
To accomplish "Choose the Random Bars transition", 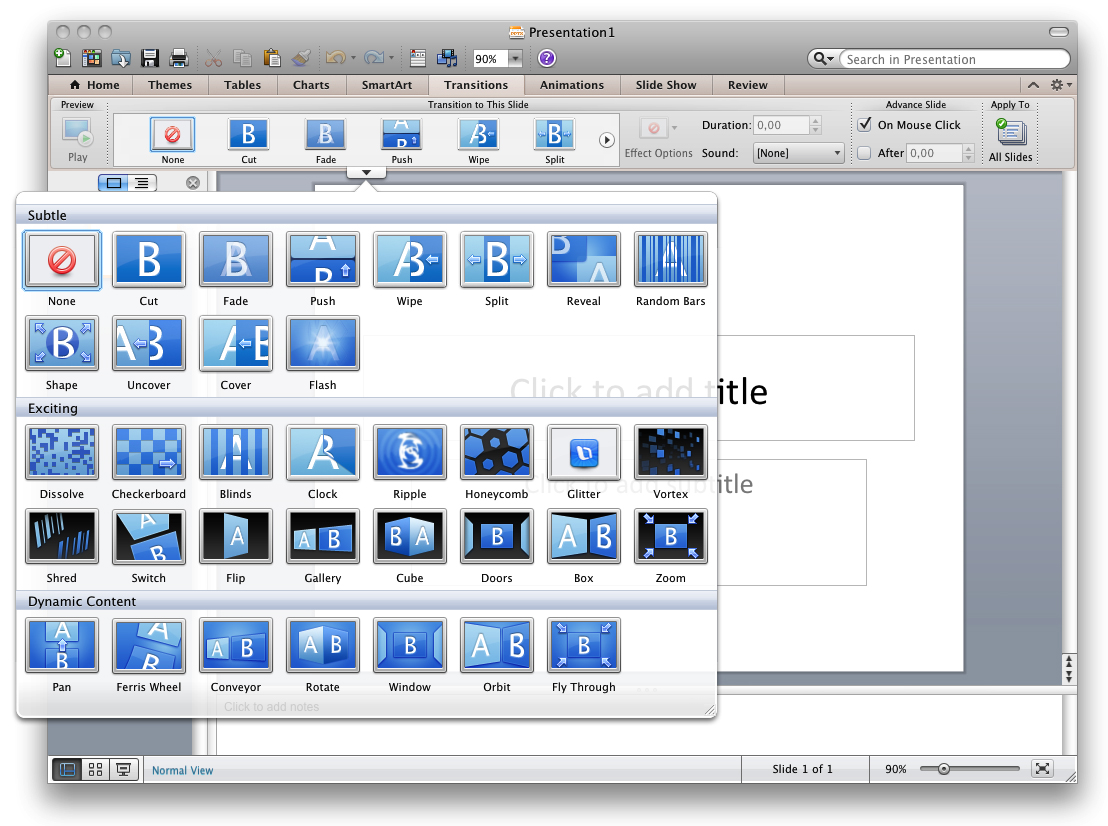I will (x=670, y=259).
